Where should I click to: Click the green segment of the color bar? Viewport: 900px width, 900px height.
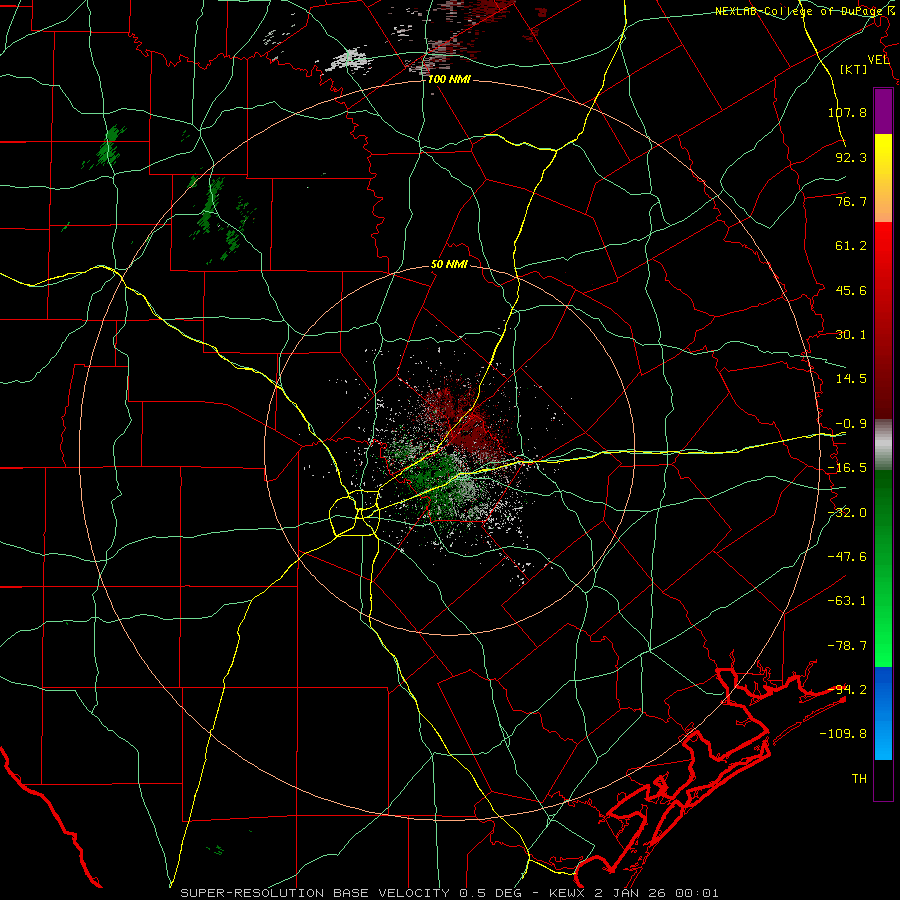883,568
